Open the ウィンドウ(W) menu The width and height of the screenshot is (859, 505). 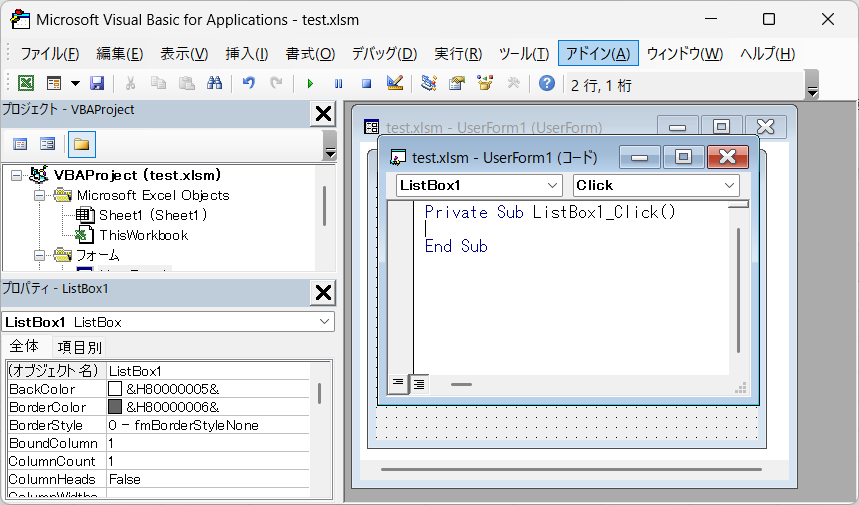click(685, 54)
